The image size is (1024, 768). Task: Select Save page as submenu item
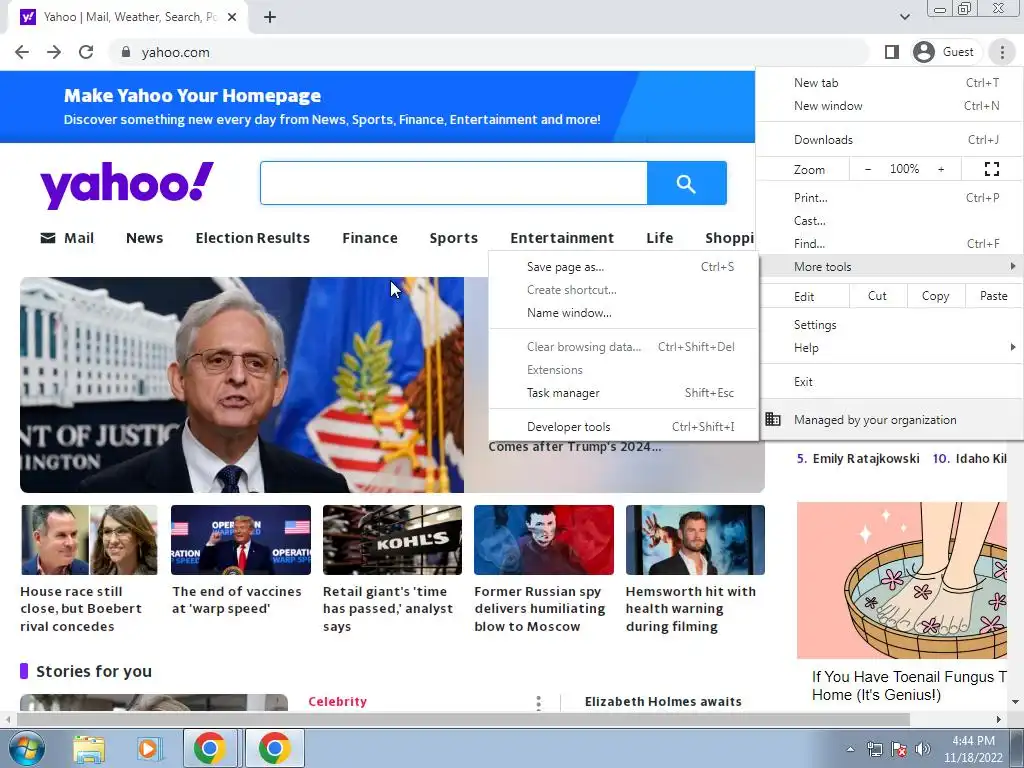(x=624, y=267)
